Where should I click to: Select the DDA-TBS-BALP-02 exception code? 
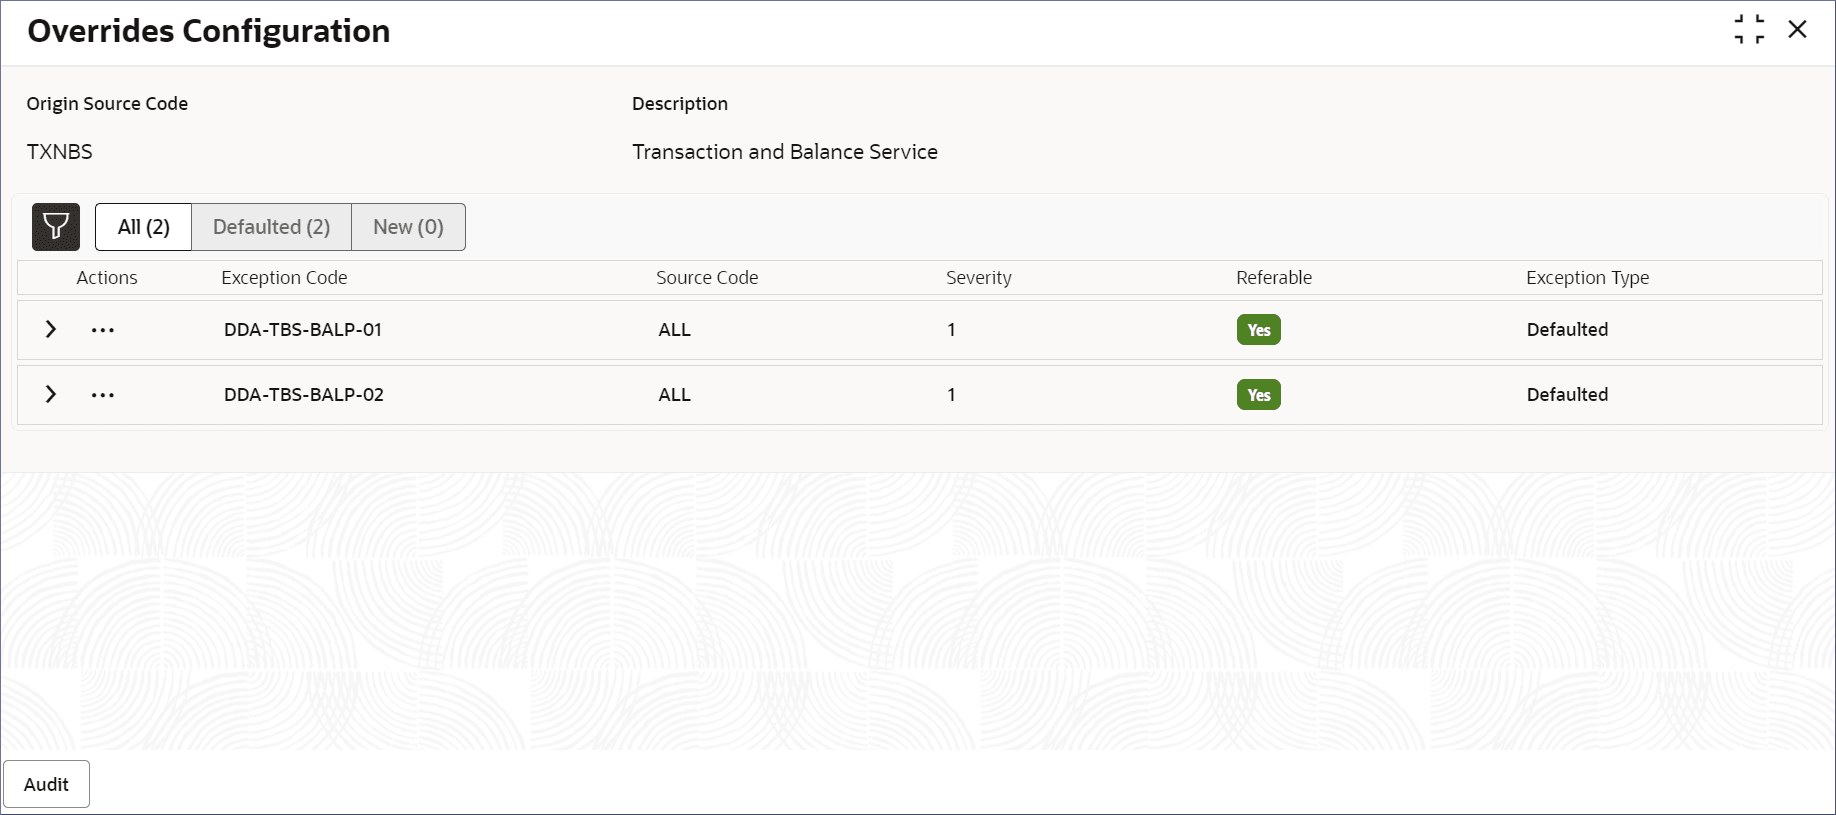coord(304,395)
